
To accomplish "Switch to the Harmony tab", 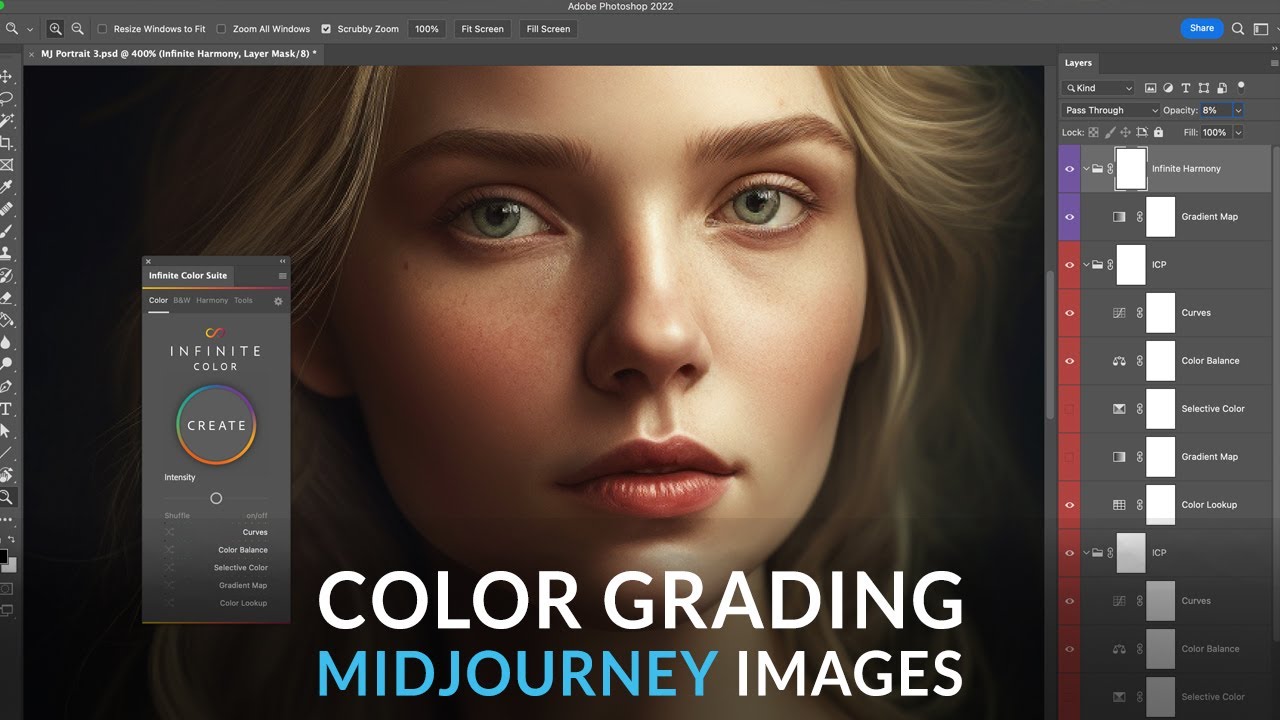I will 212,300.
